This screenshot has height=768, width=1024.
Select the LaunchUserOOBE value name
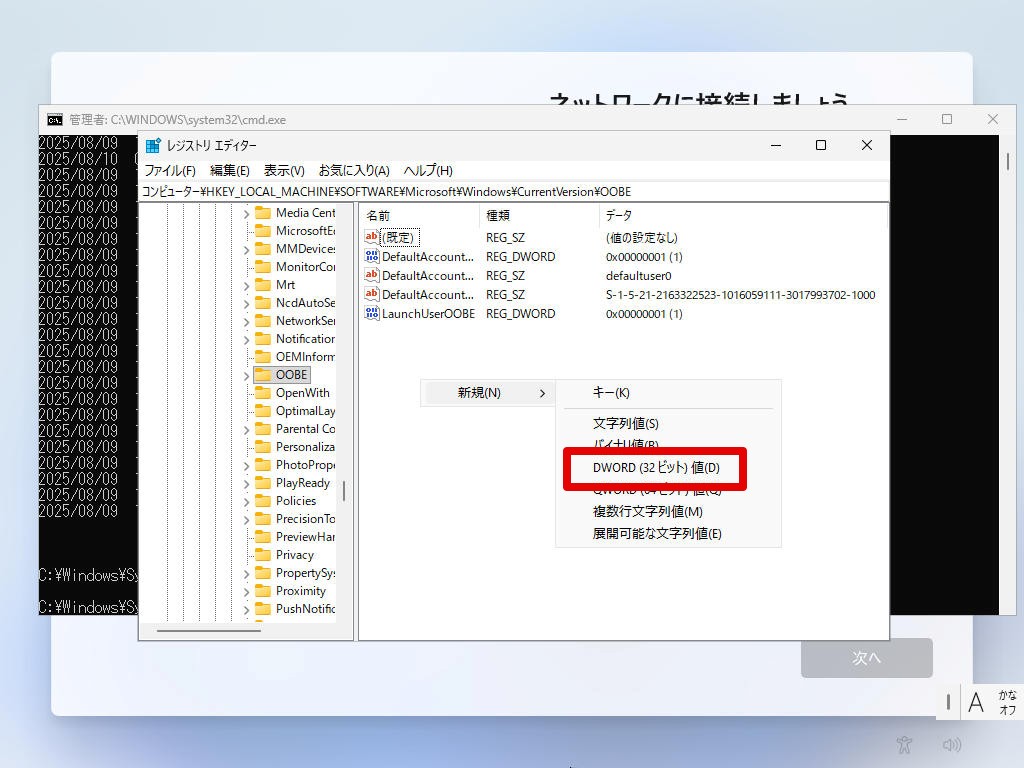[x=428, y=313]
